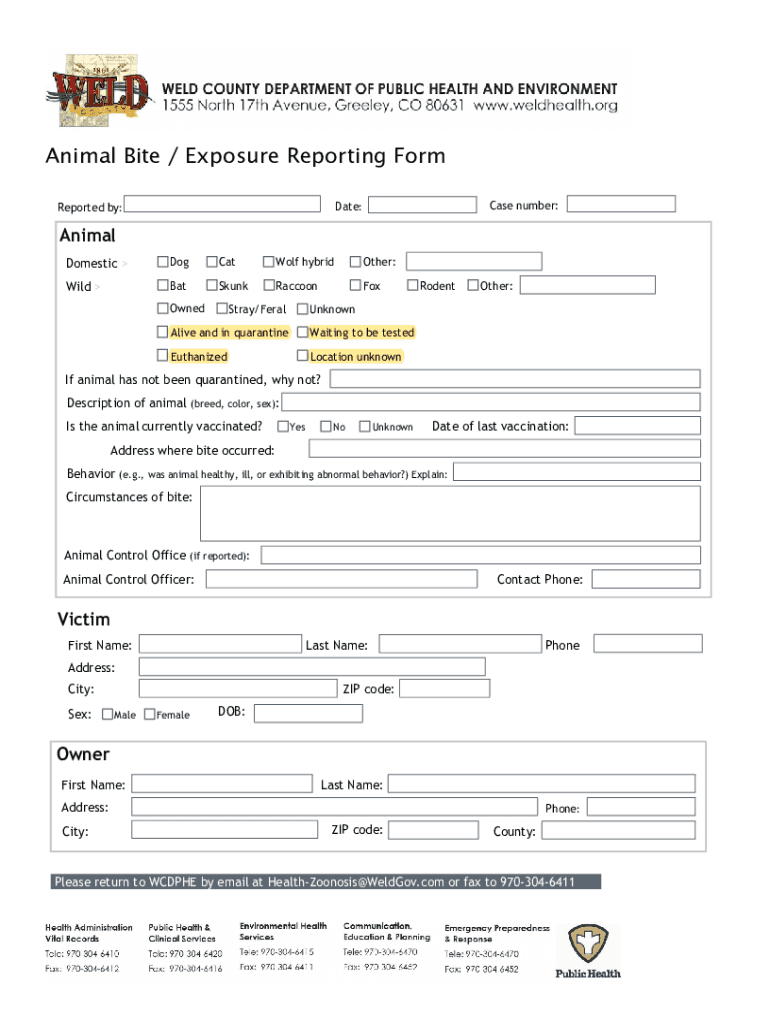770x1024 pixels.
Task: Click the Contact Phone field
Action: (646, 579)
